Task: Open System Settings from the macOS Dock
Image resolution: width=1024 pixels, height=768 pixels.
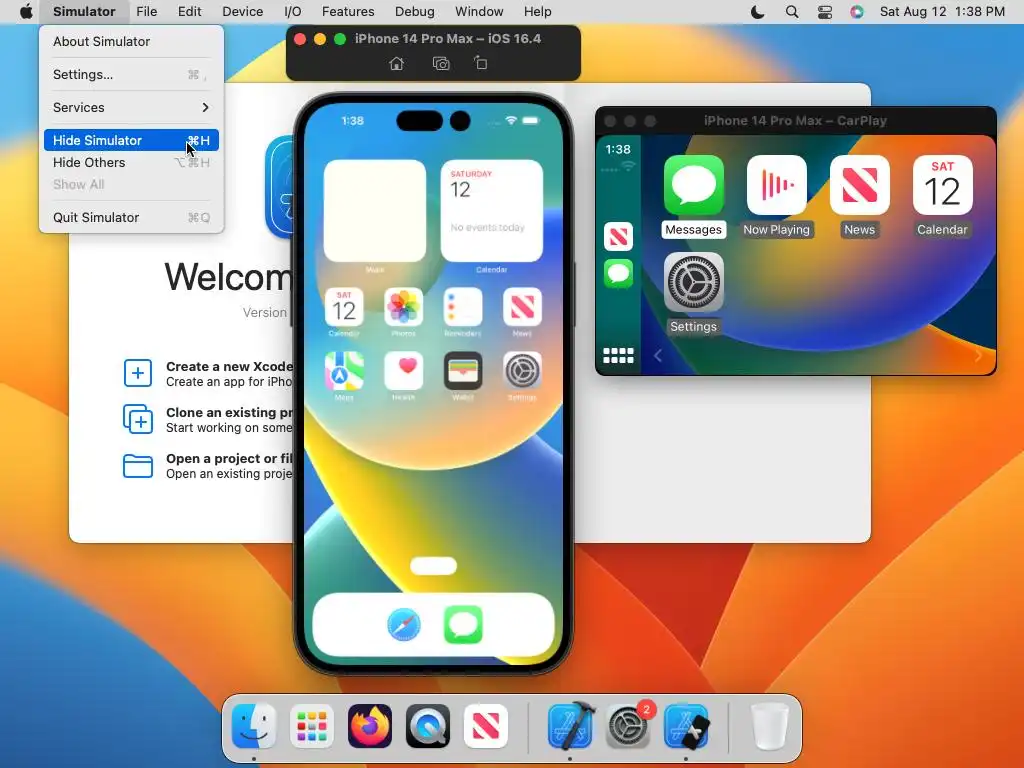Action: 628,726
